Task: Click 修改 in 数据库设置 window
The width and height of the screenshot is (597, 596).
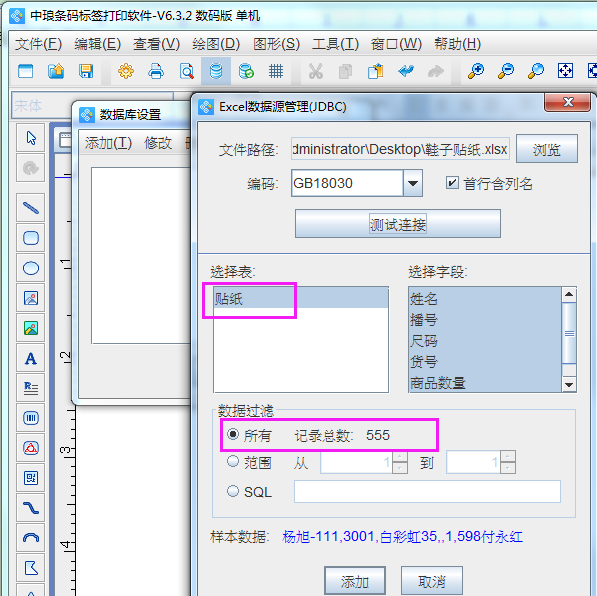Action: tap(158, 143)
